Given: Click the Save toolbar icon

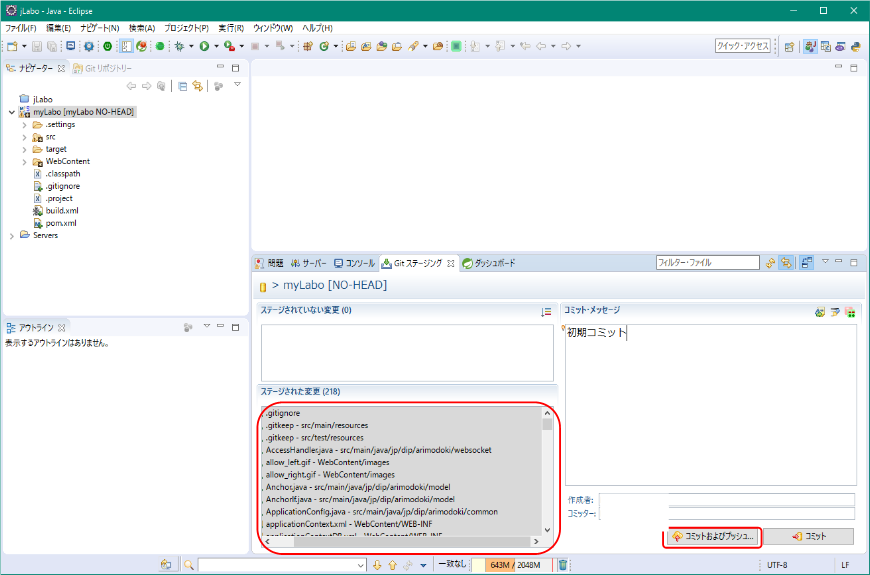Looking at the screenshot, I should pyautogui.click(x=37, y=47).
